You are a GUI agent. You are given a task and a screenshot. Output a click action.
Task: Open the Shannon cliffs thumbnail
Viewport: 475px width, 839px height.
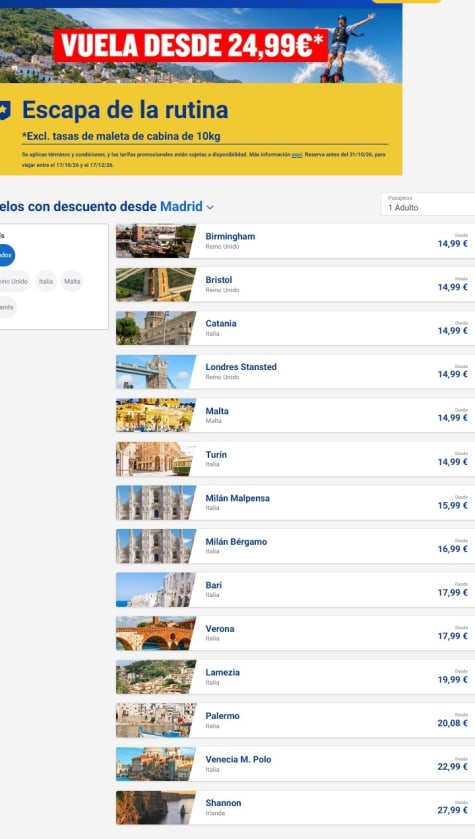156,808
